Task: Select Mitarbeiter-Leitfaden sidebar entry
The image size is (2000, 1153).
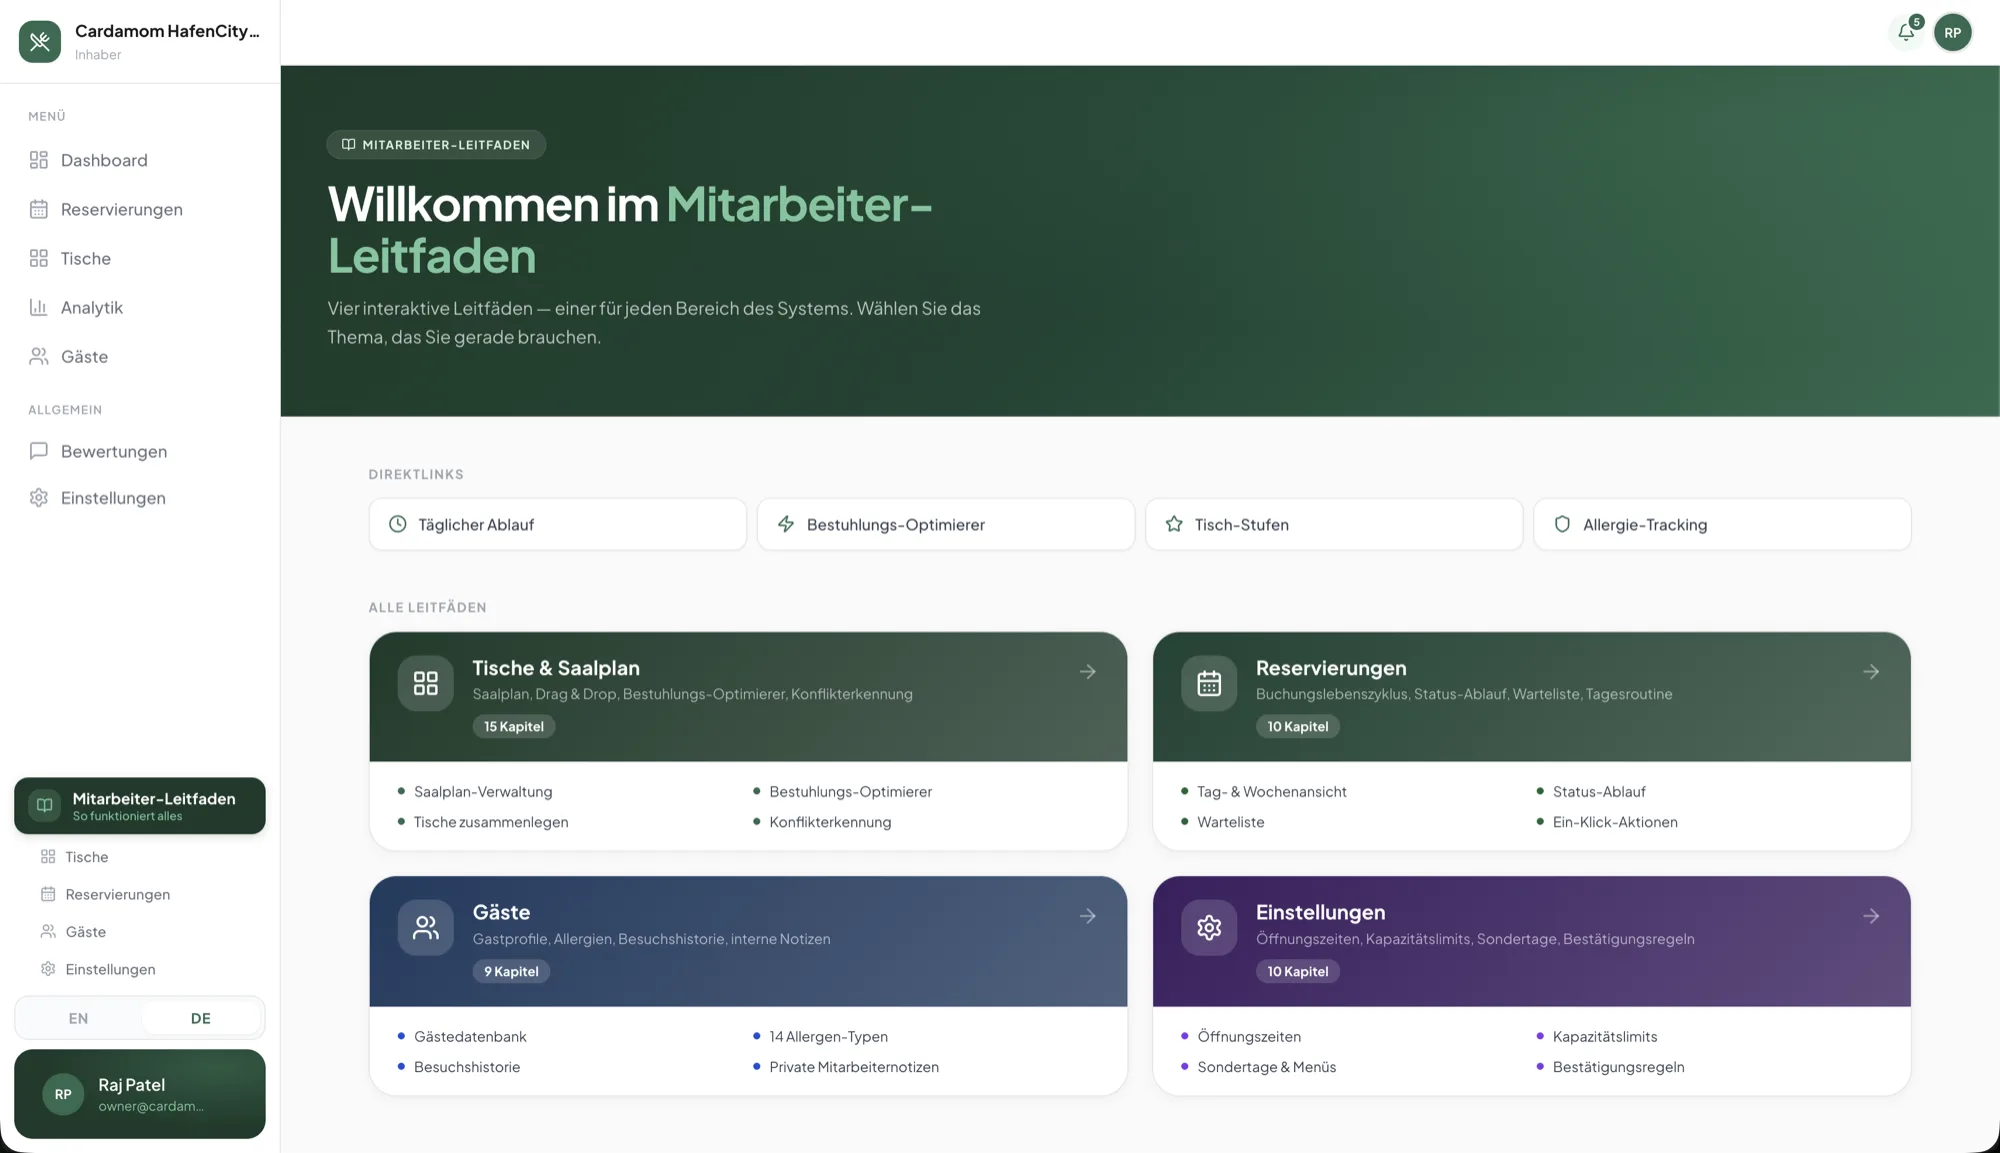Action: tap(140, 806)
